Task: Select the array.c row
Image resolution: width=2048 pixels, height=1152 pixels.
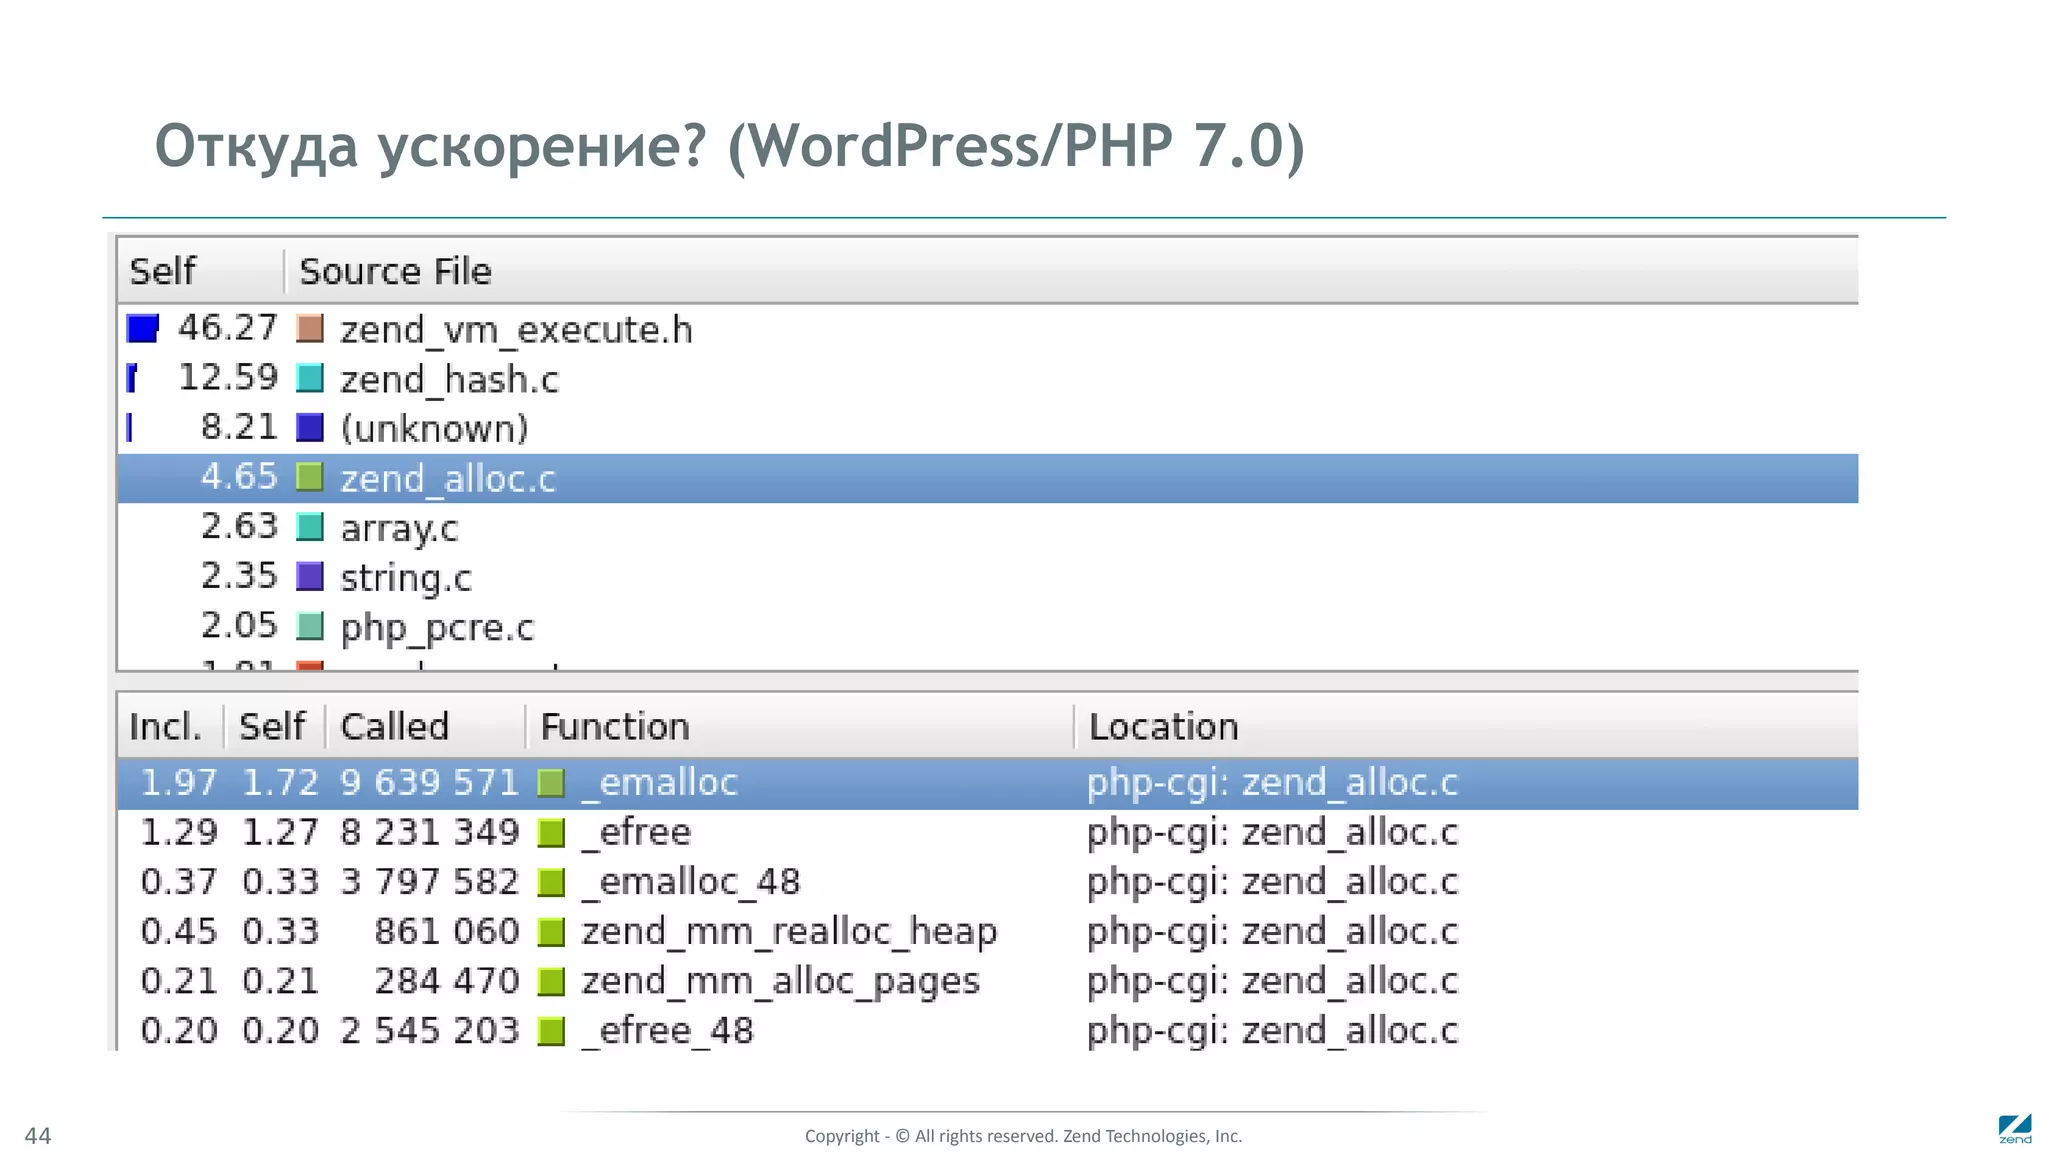Action: point(988,527)
